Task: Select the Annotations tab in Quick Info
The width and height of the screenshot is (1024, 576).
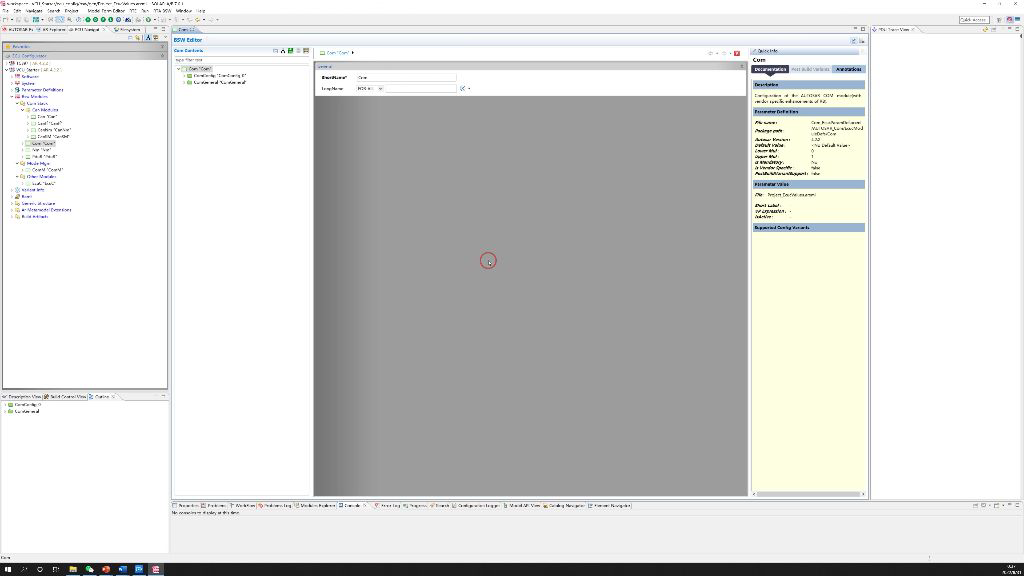Action: (848, 69)
